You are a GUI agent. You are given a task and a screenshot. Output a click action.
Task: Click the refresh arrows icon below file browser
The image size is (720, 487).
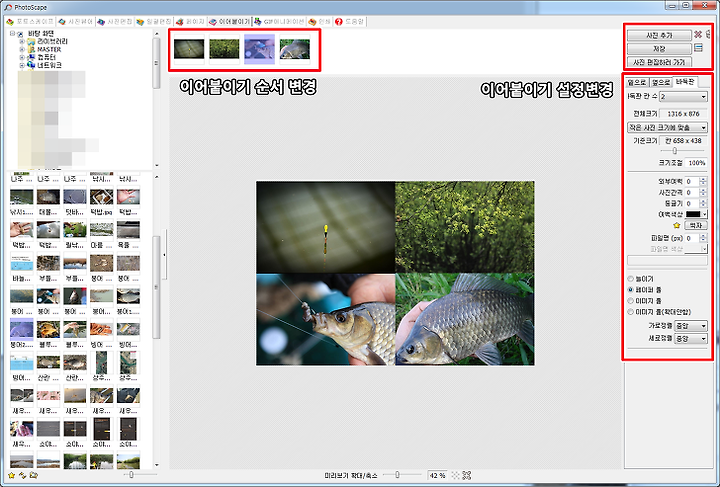pos(22,475)
